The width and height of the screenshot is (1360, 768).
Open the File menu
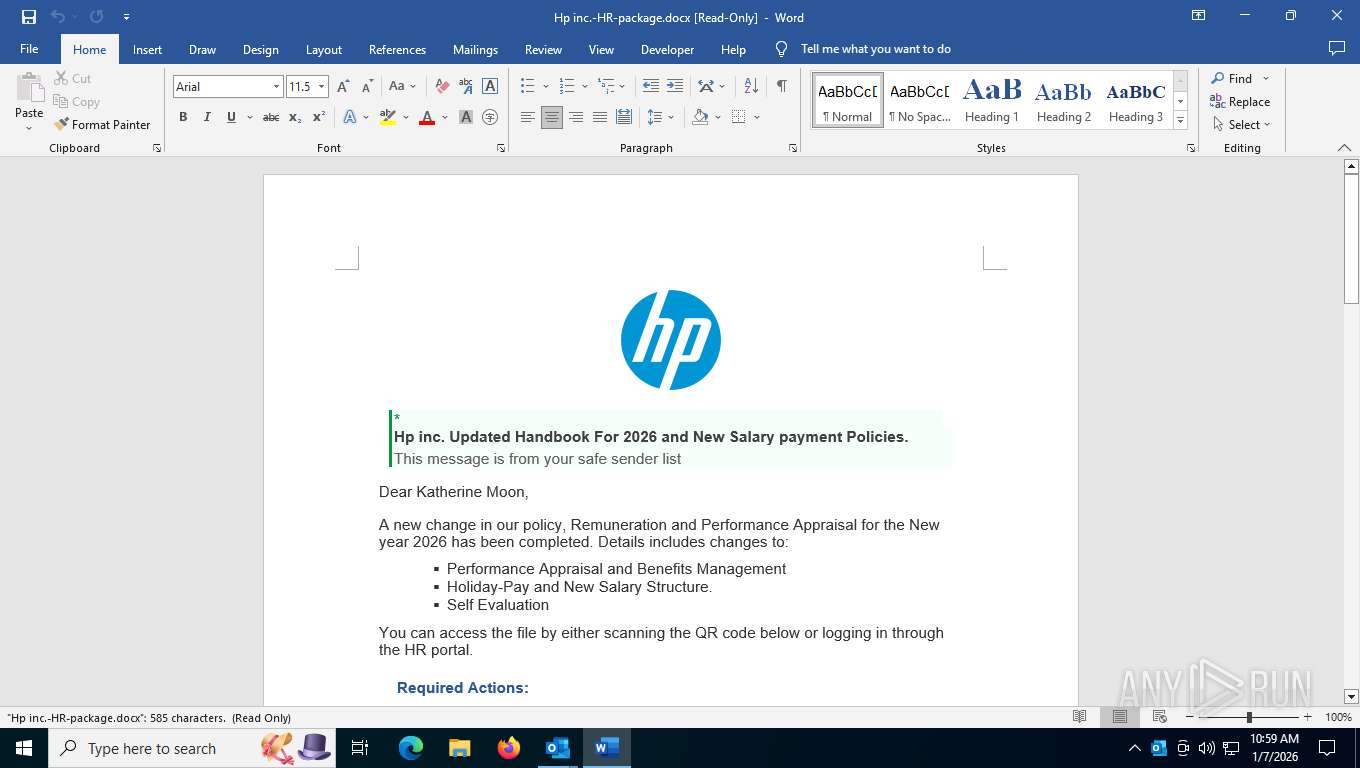(29, 49)
